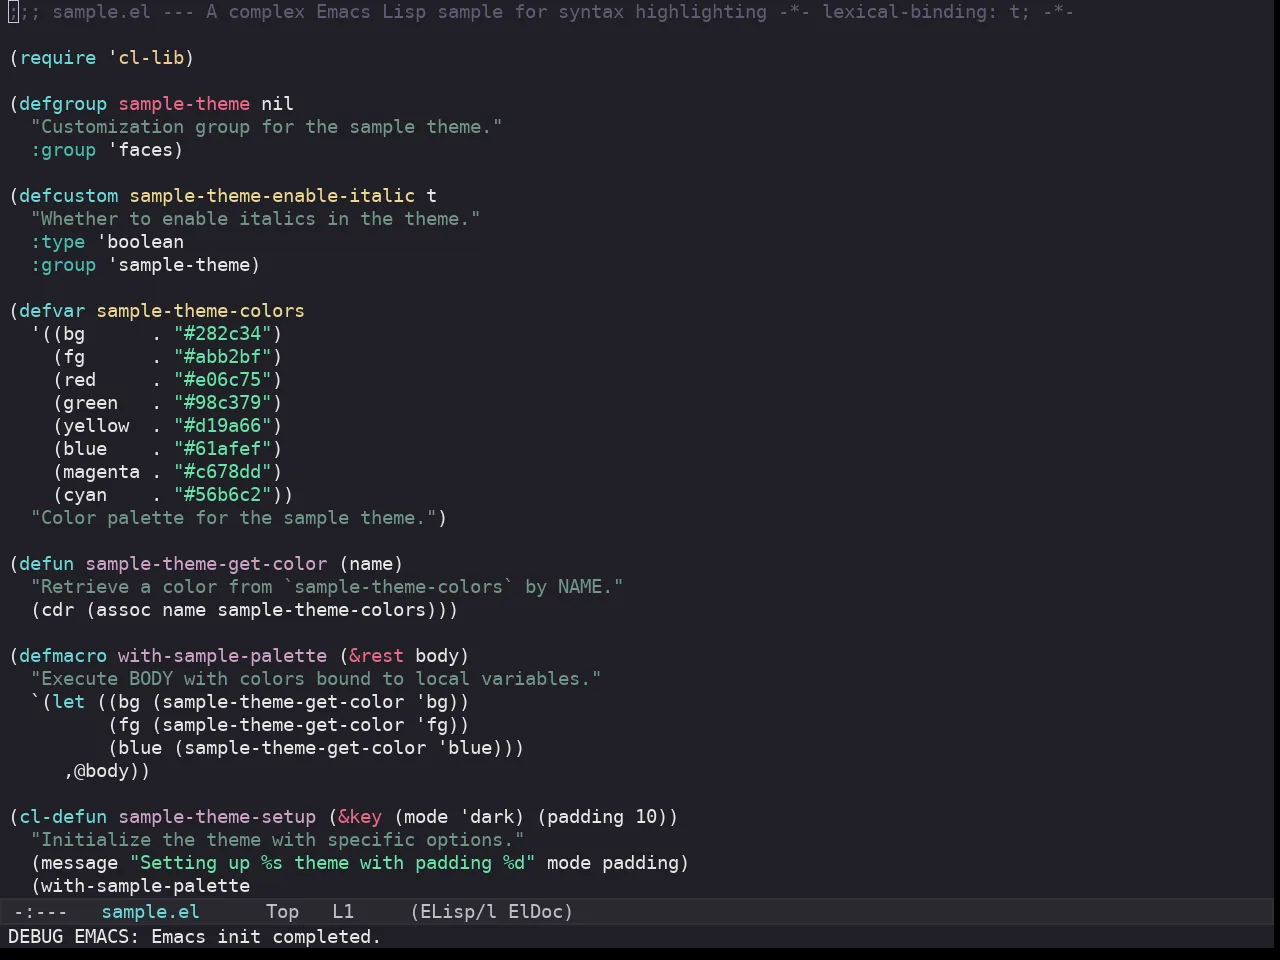Click the 'boolean symbol

140,242
